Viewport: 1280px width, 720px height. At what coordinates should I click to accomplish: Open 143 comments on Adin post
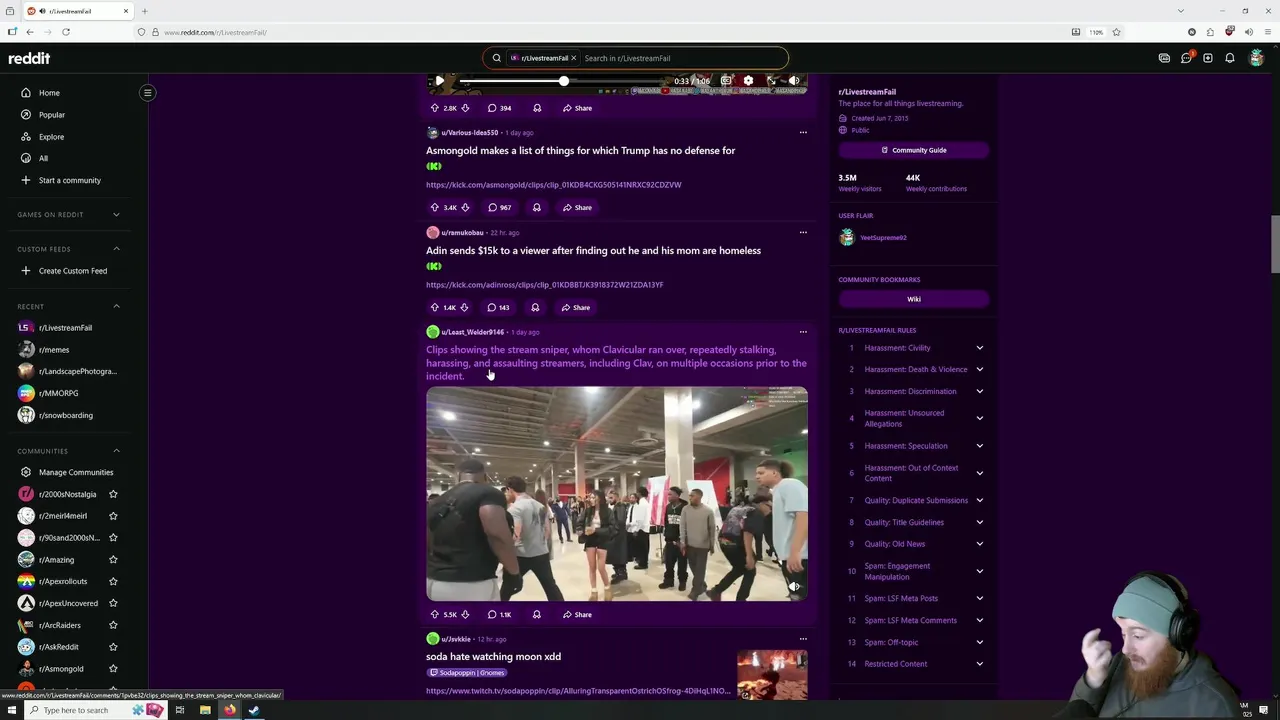499,308
